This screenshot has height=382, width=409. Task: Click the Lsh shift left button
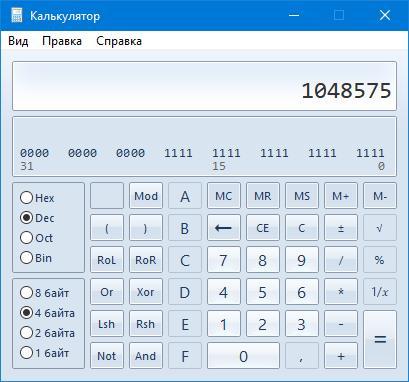pos(107,324)
